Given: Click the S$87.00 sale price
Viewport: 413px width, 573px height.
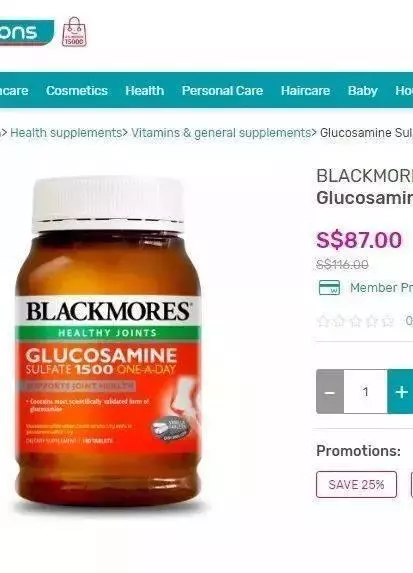Looking at the screenshot, I should coord(359,240).
